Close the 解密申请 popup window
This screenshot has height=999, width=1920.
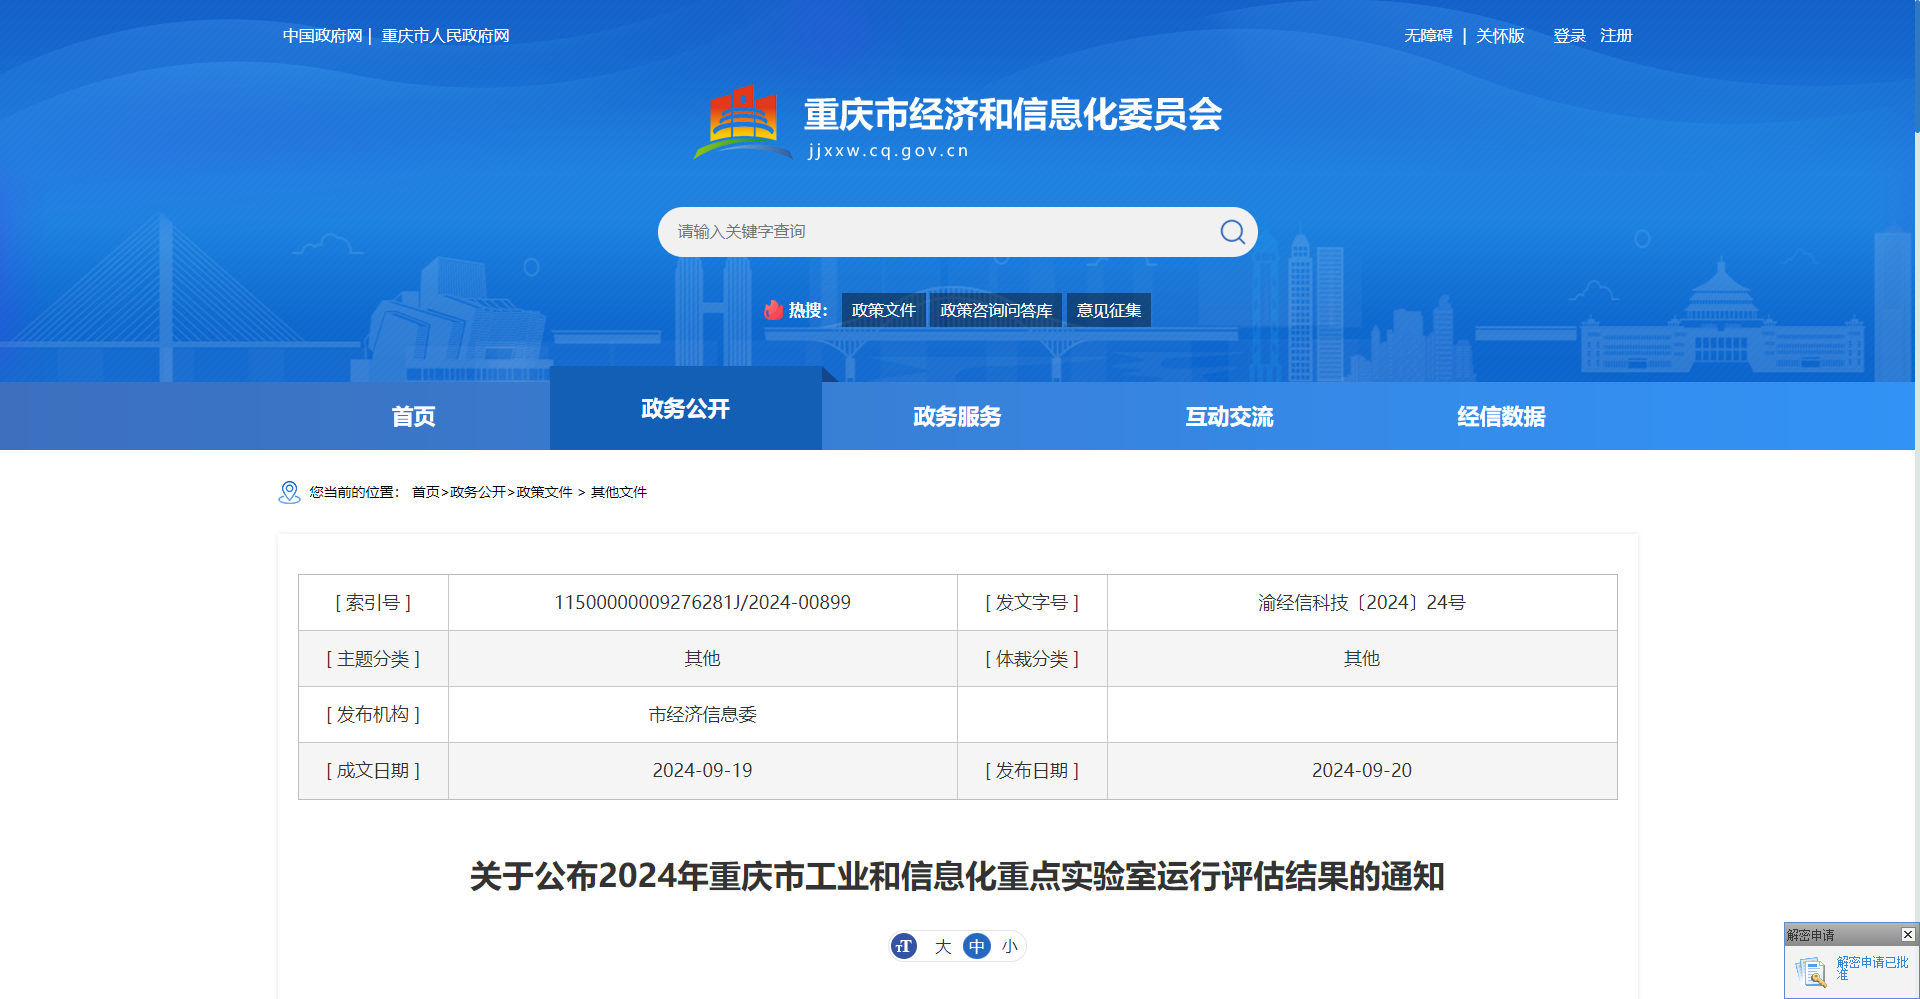click(1907, 934)
